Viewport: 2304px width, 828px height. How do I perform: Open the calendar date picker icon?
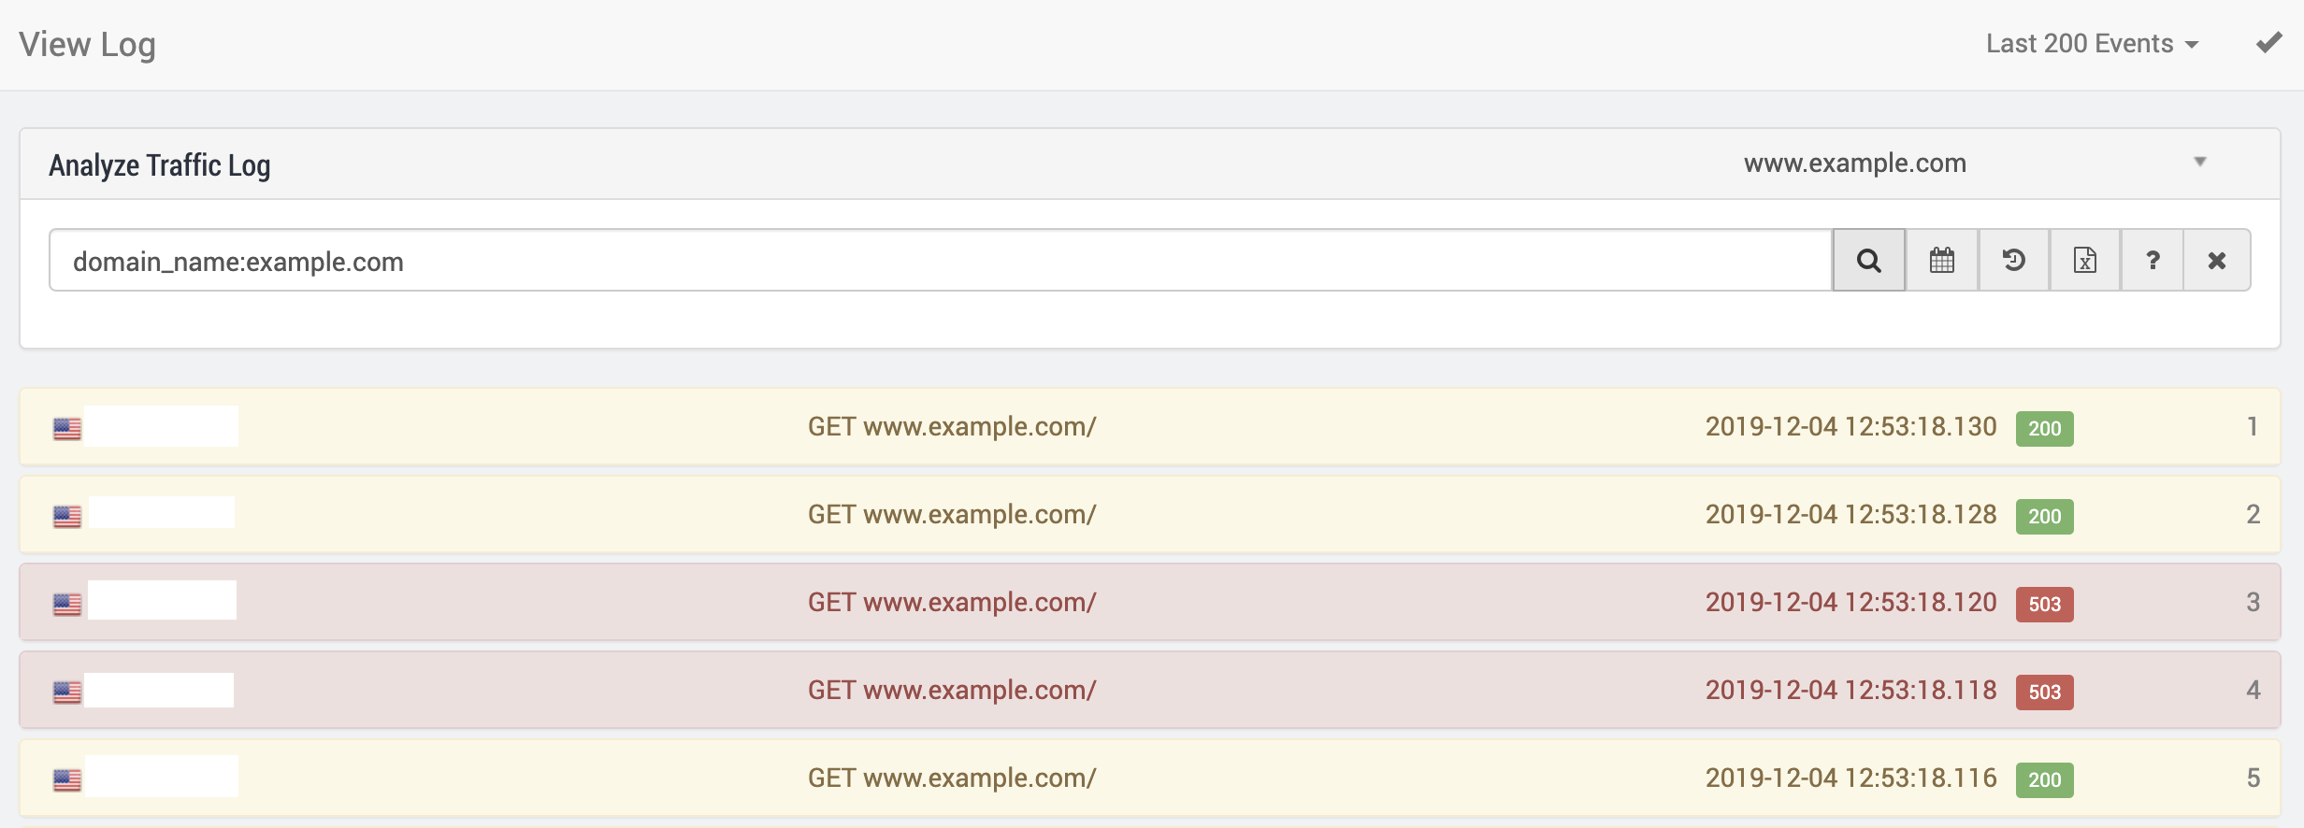1942,261
